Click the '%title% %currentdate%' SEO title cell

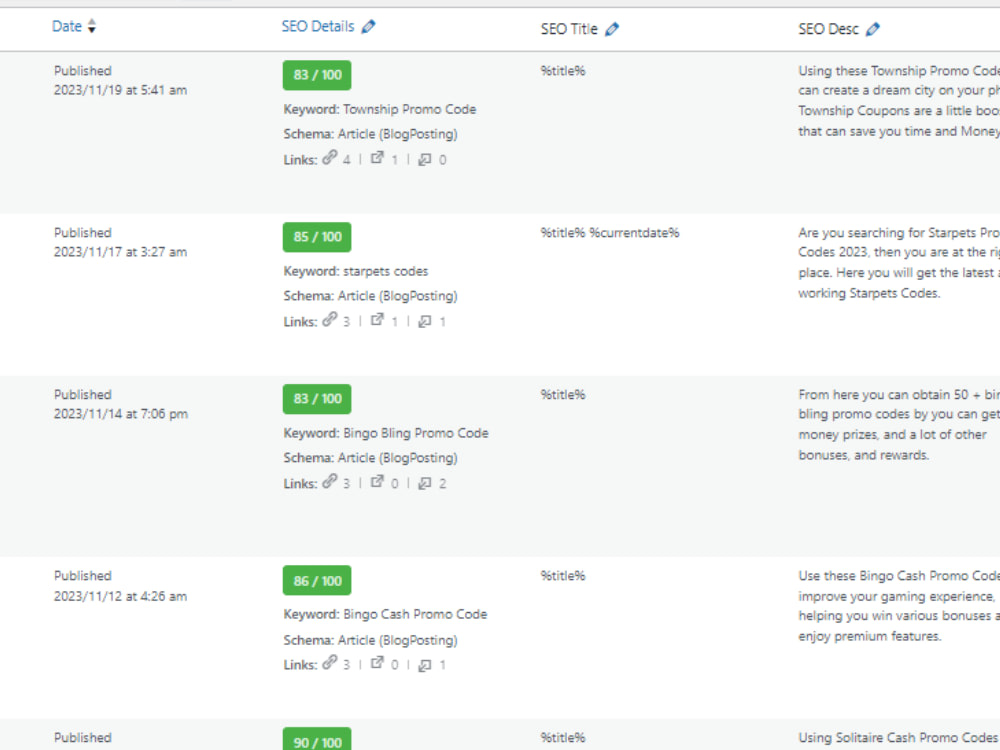610,233
